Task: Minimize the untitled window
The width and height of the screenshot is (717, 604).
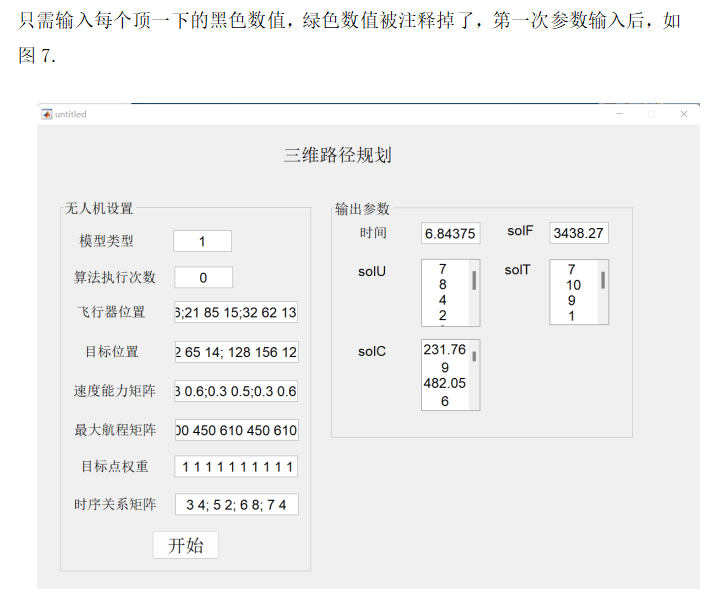Action: point(620,114)
